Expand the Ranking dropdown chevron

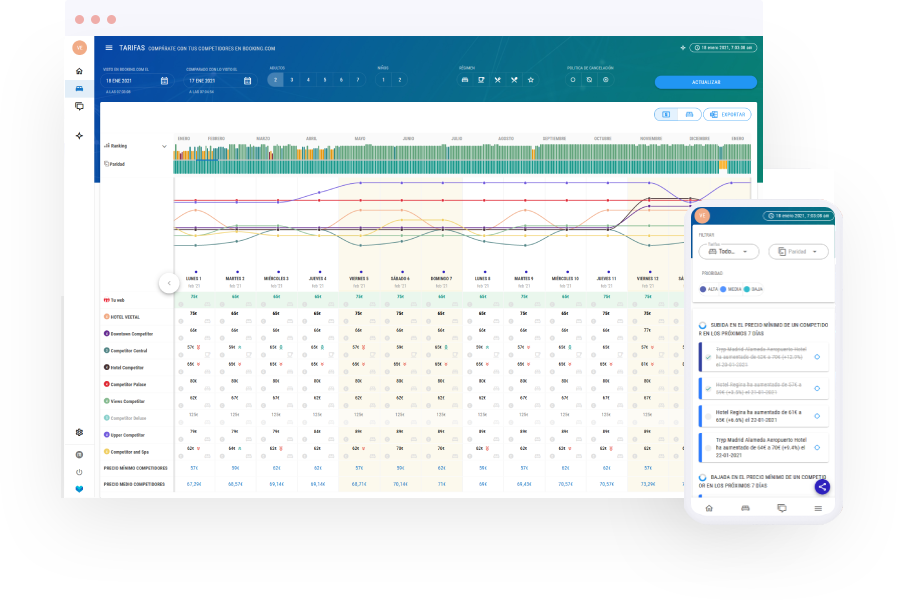pyautogui.click(x=164, y=146)
